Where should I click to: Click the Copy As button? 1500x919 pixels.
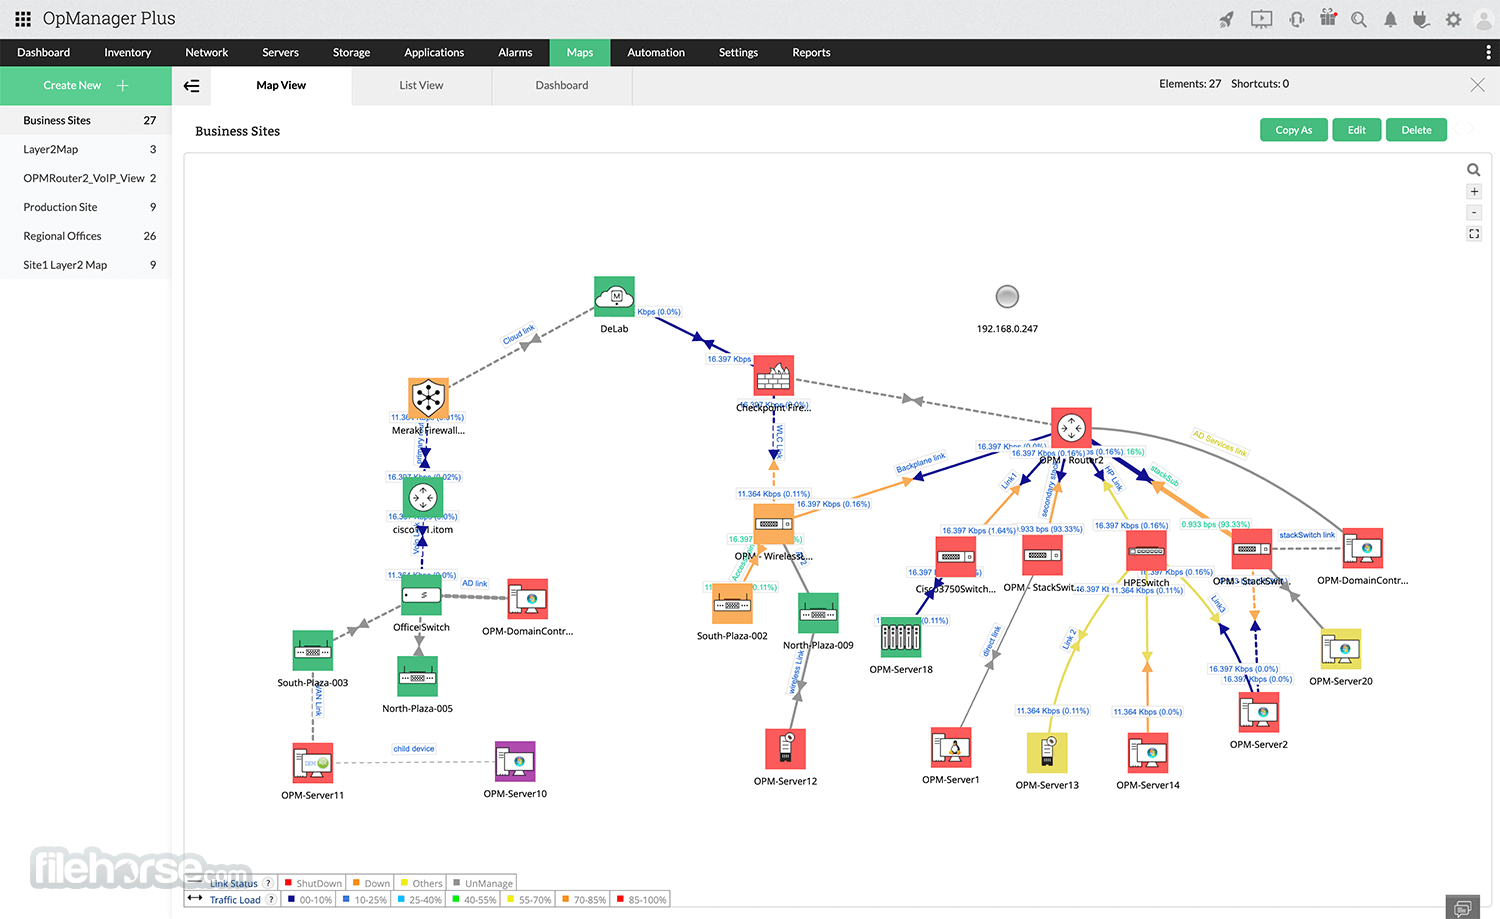pyautogui.click(x=1293, y=130)
